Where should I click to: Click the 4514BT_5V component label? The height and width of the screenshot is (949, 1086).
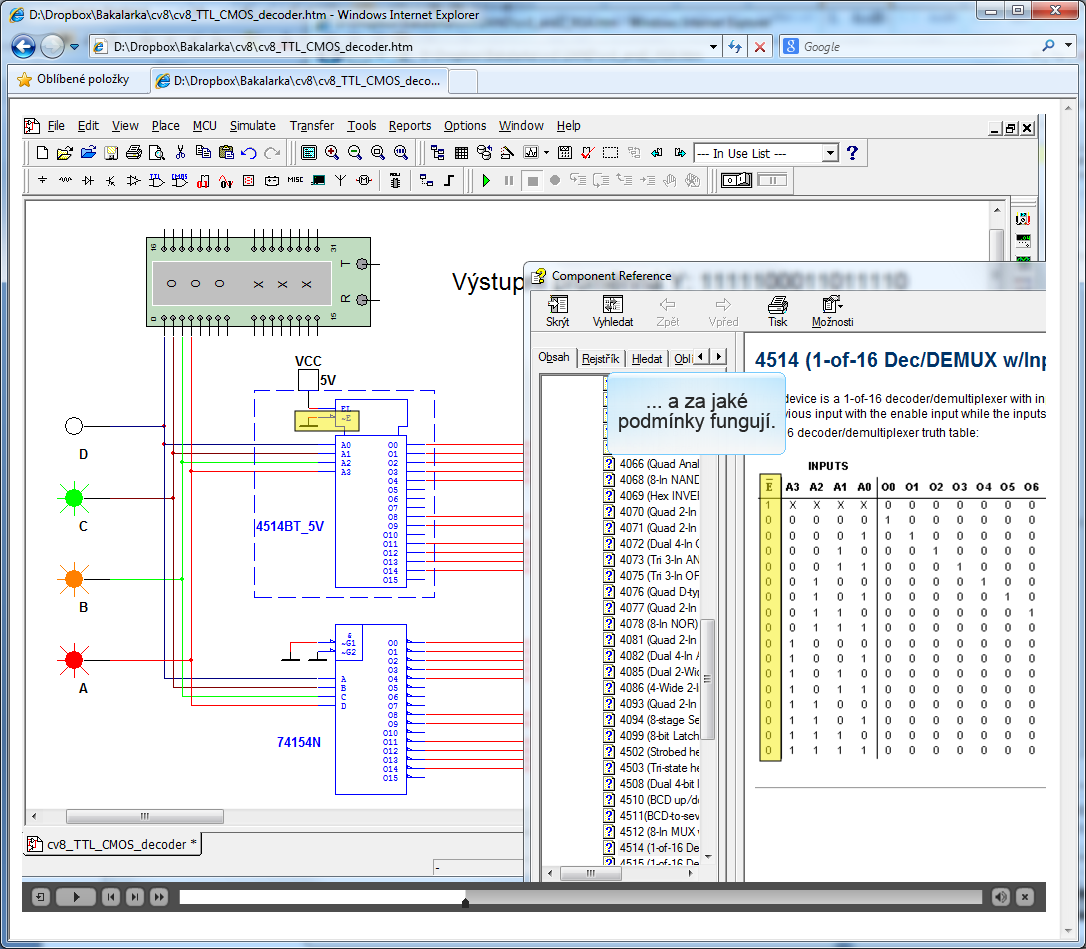(290, 526)
